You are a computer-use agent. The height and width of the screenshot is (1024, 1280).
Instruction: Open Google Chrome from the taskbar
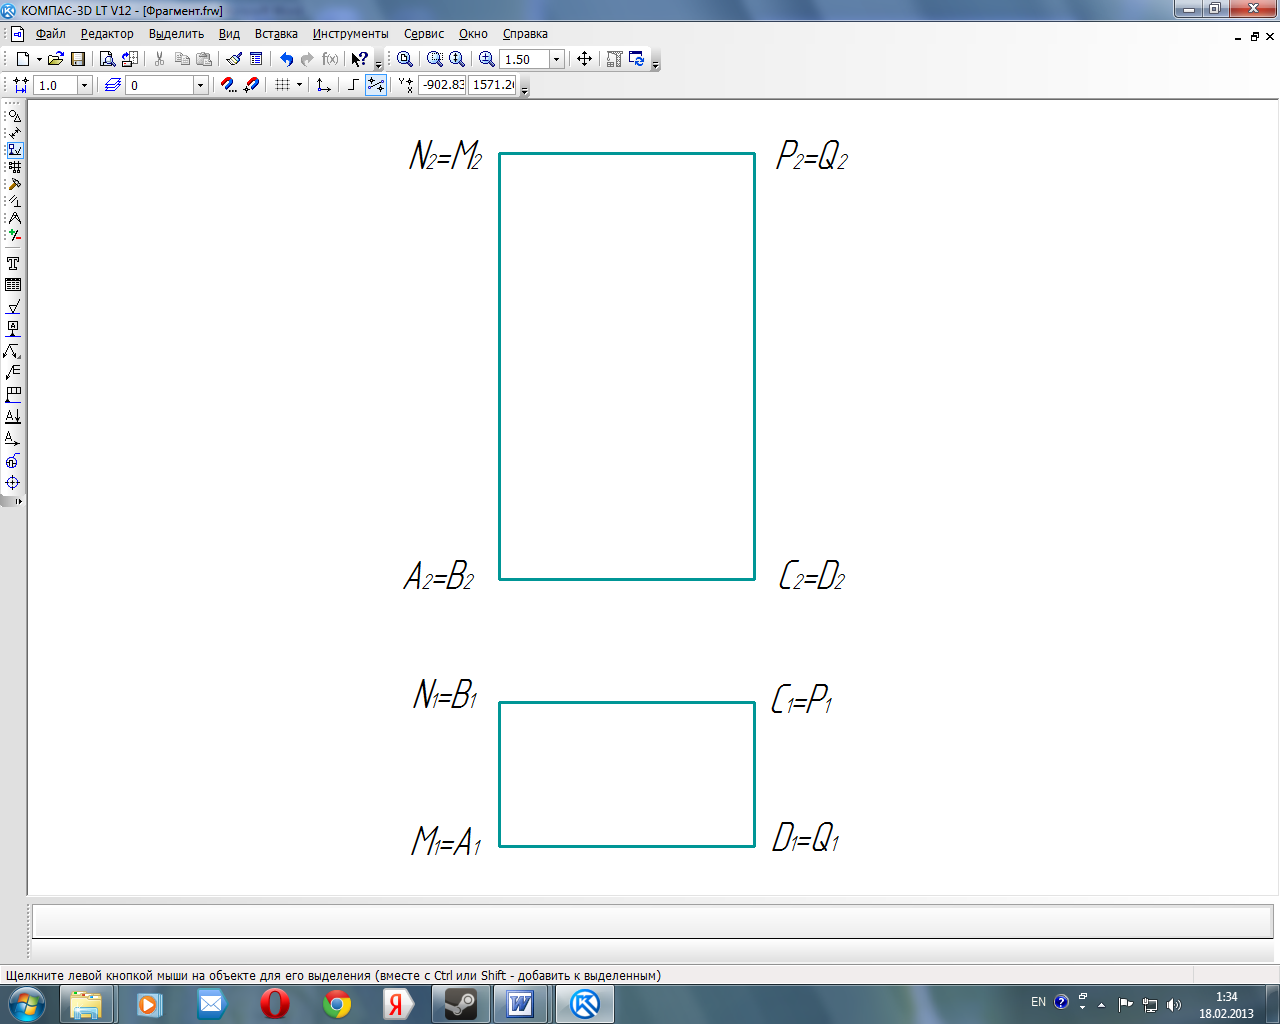click(337, 1003)
